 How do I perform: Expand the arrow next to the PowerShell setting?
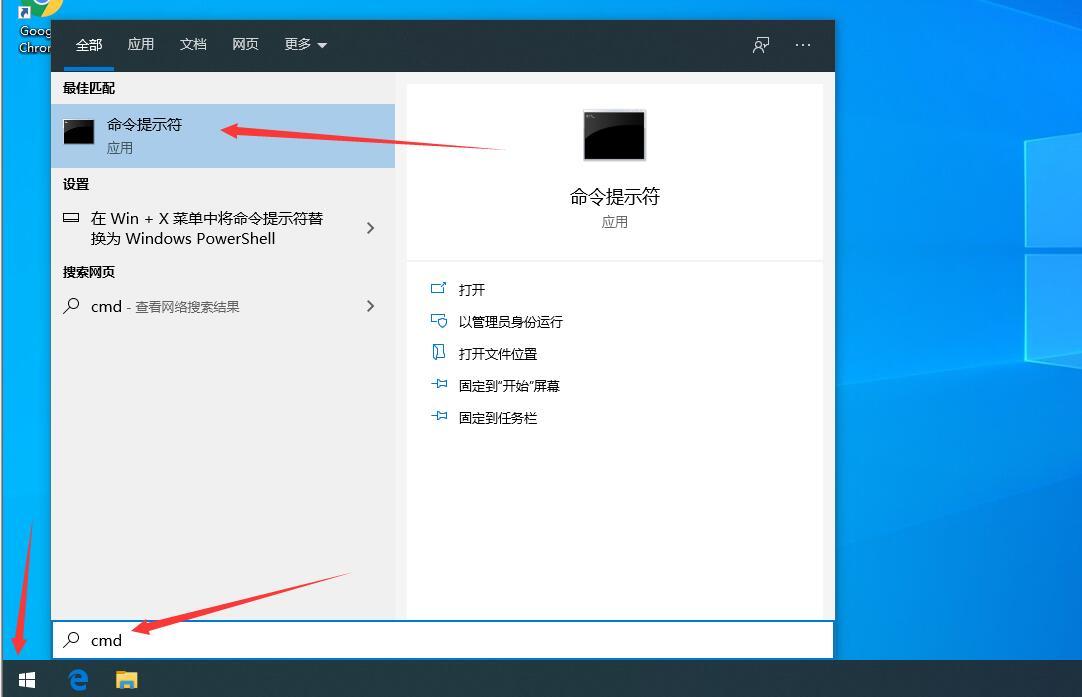click(371, 228)
